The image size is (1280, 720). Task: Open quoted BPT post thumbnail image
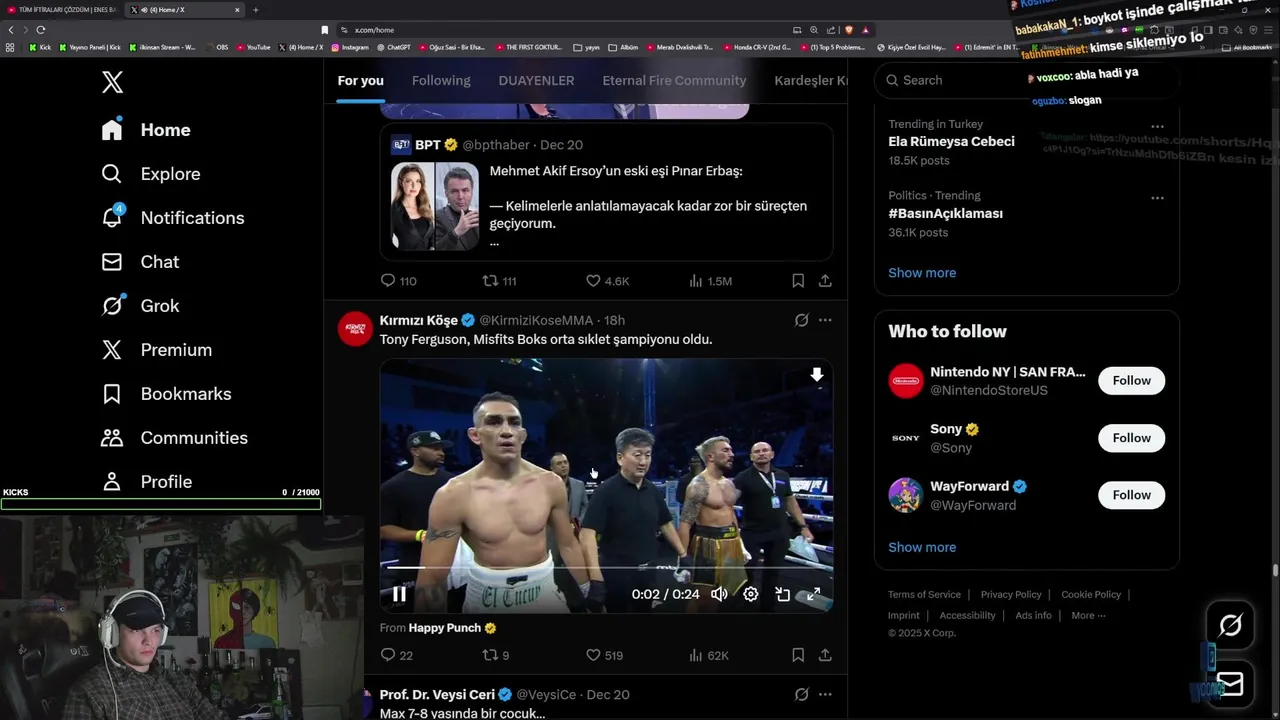pos(435,206)
